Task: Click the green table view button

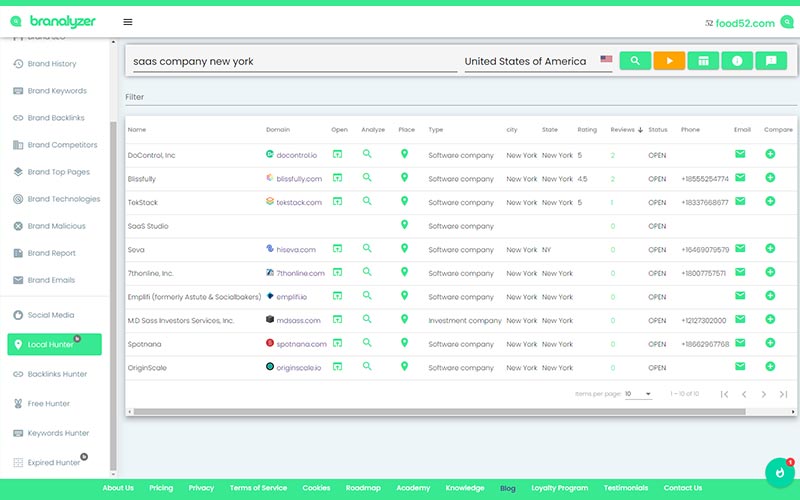Action: [703, 61]
